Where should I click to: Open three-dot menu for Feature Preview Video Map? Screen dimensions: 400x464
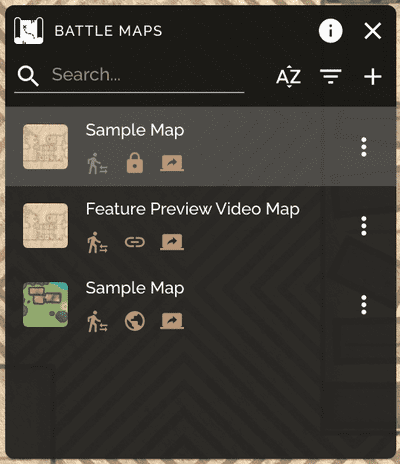coord(364,226)
